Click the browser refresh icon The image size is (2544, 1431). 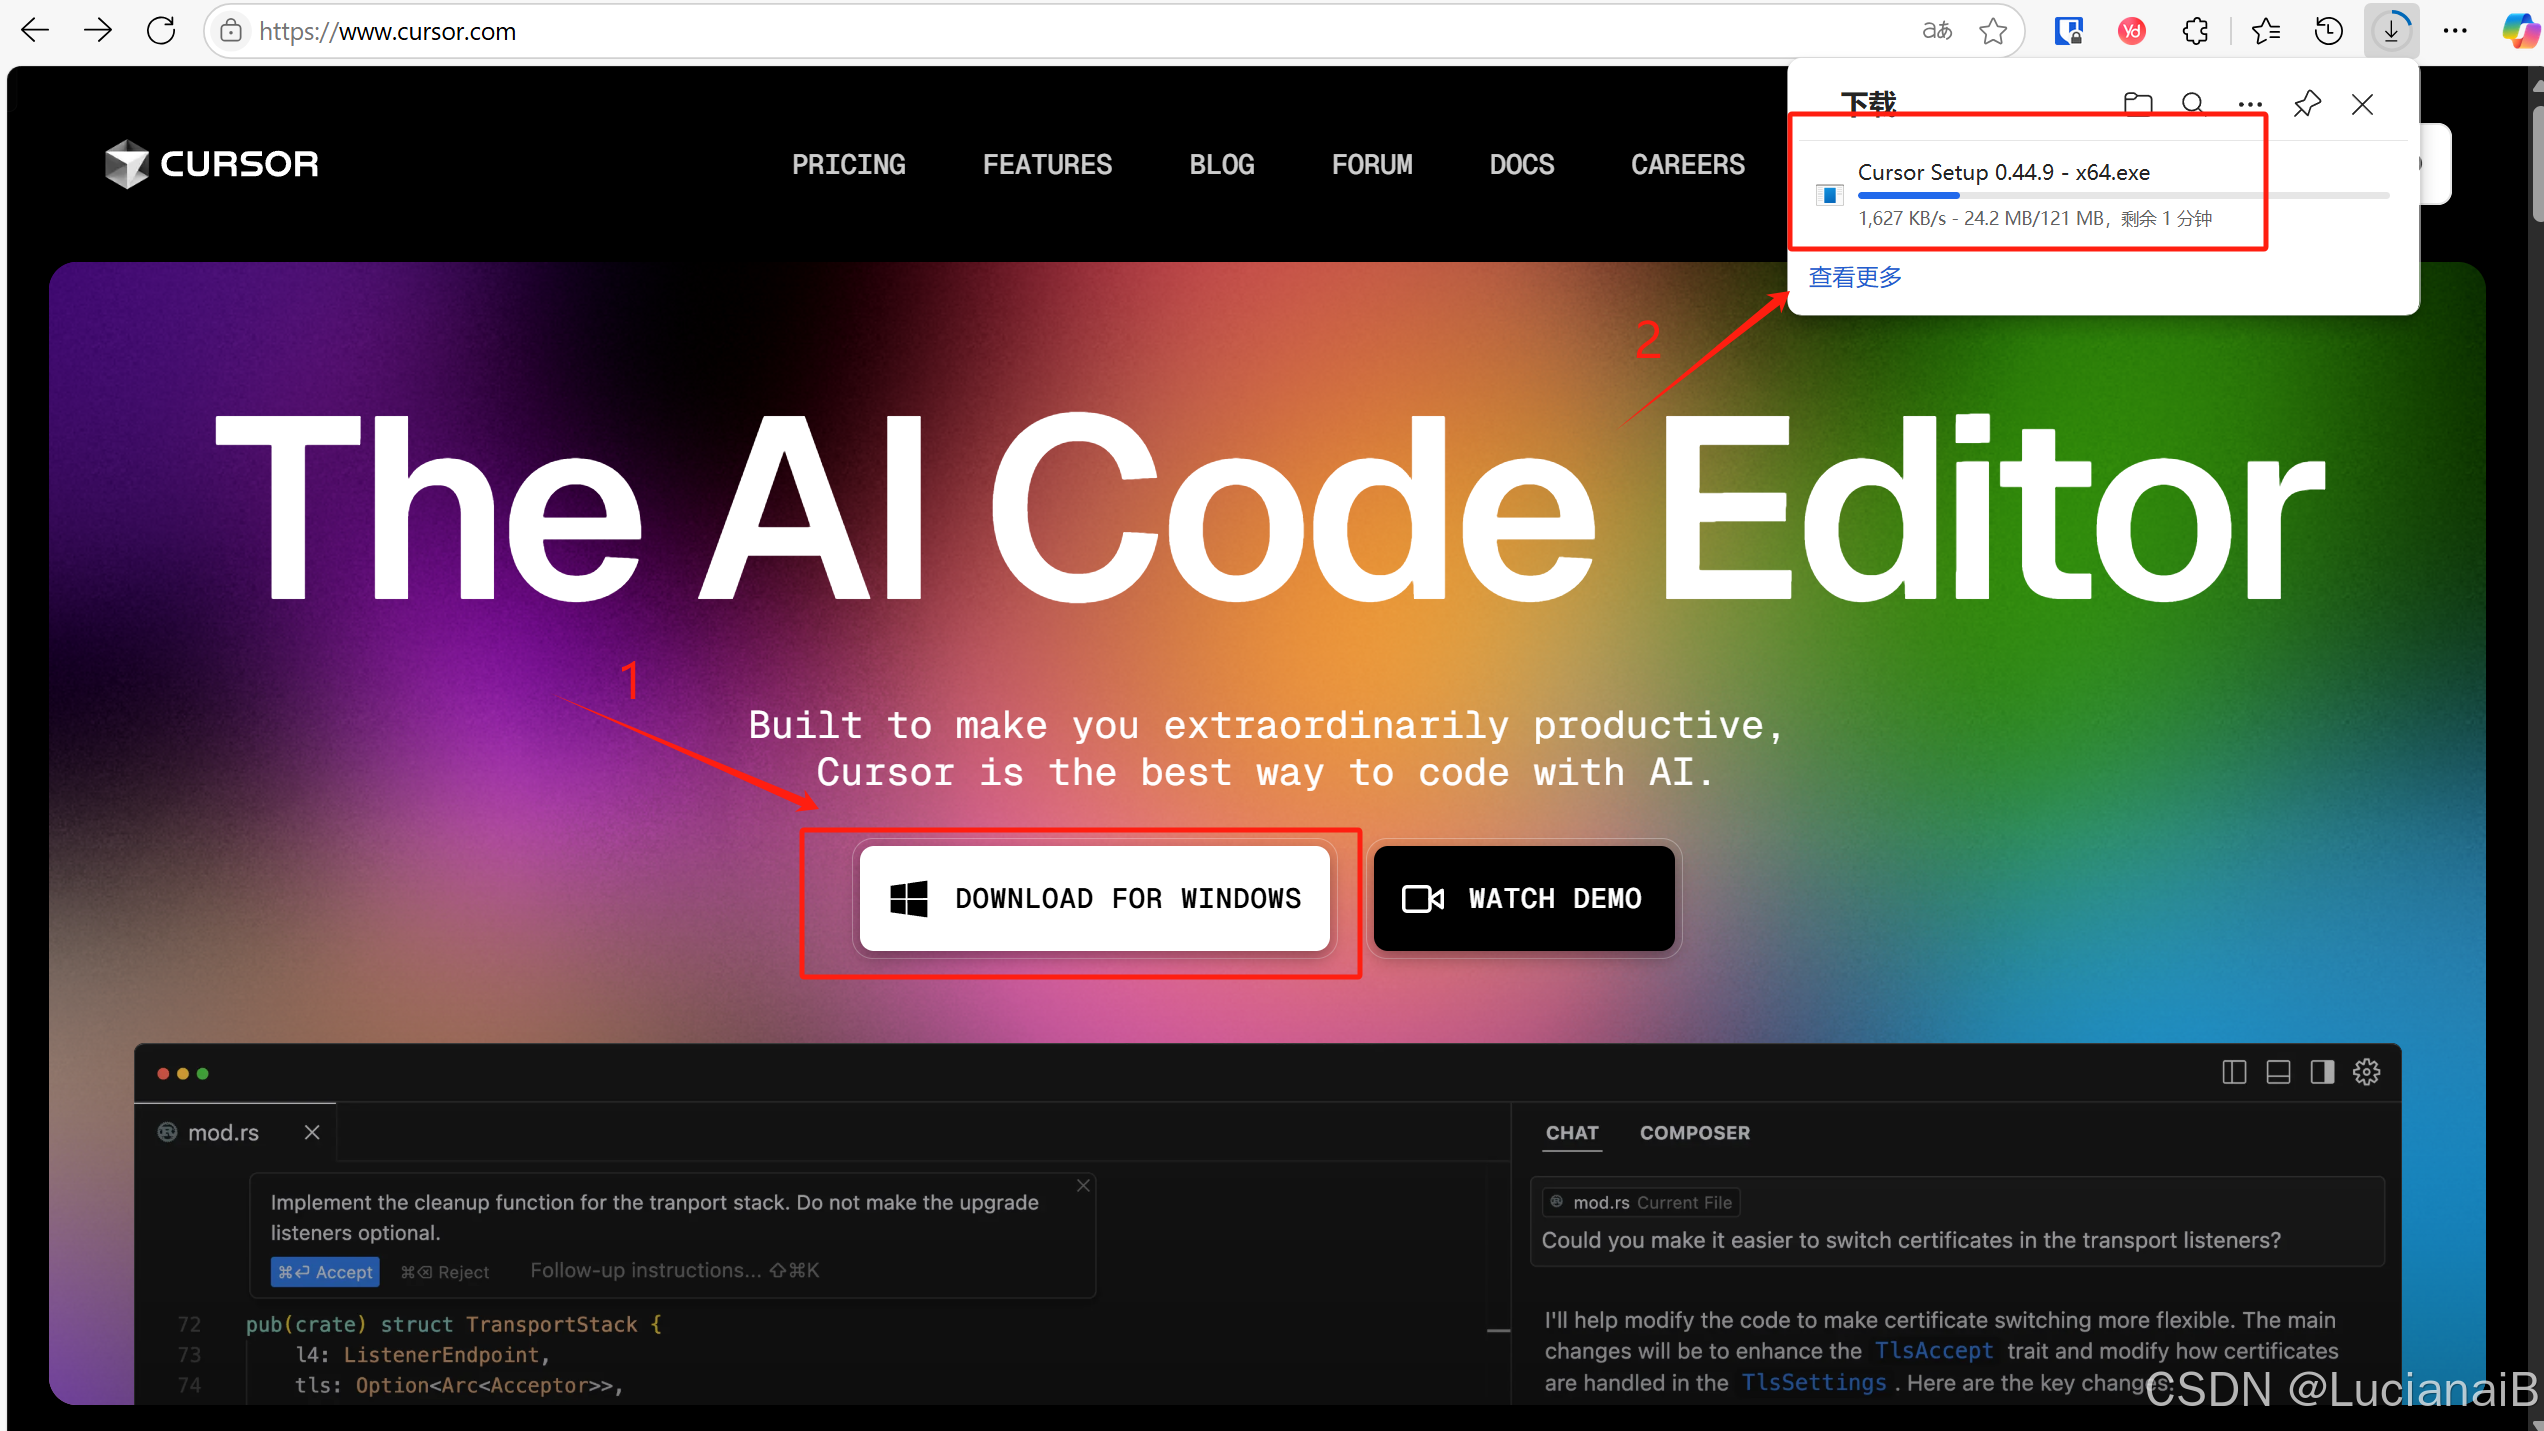coord(161,31)
